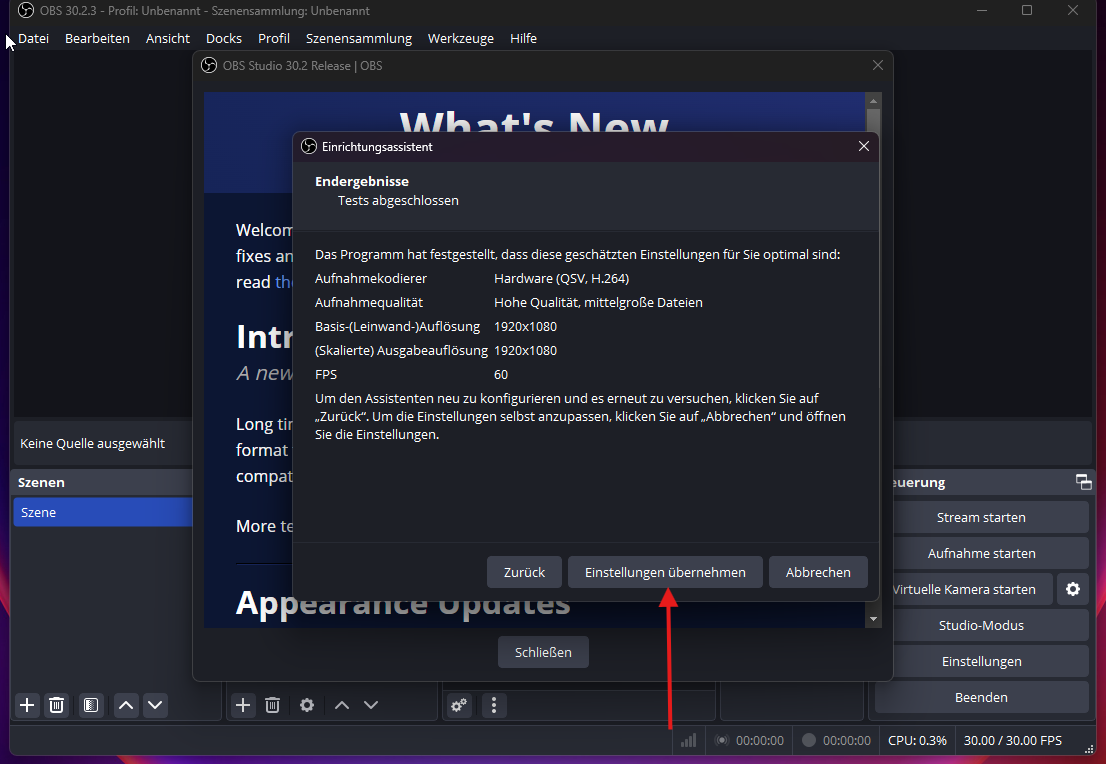The height and width of the screenshot is (764, 1106).
Task: Close the Einrichtungsassistent dialog with its X
Action: (864, 146)
